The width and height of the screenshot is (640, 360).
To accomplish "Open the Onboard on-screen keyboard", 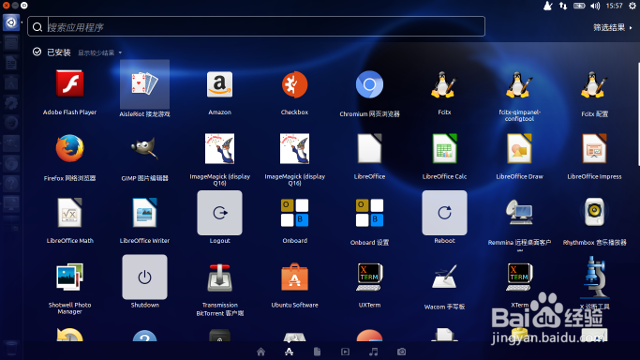I will [x=295, y=213].
